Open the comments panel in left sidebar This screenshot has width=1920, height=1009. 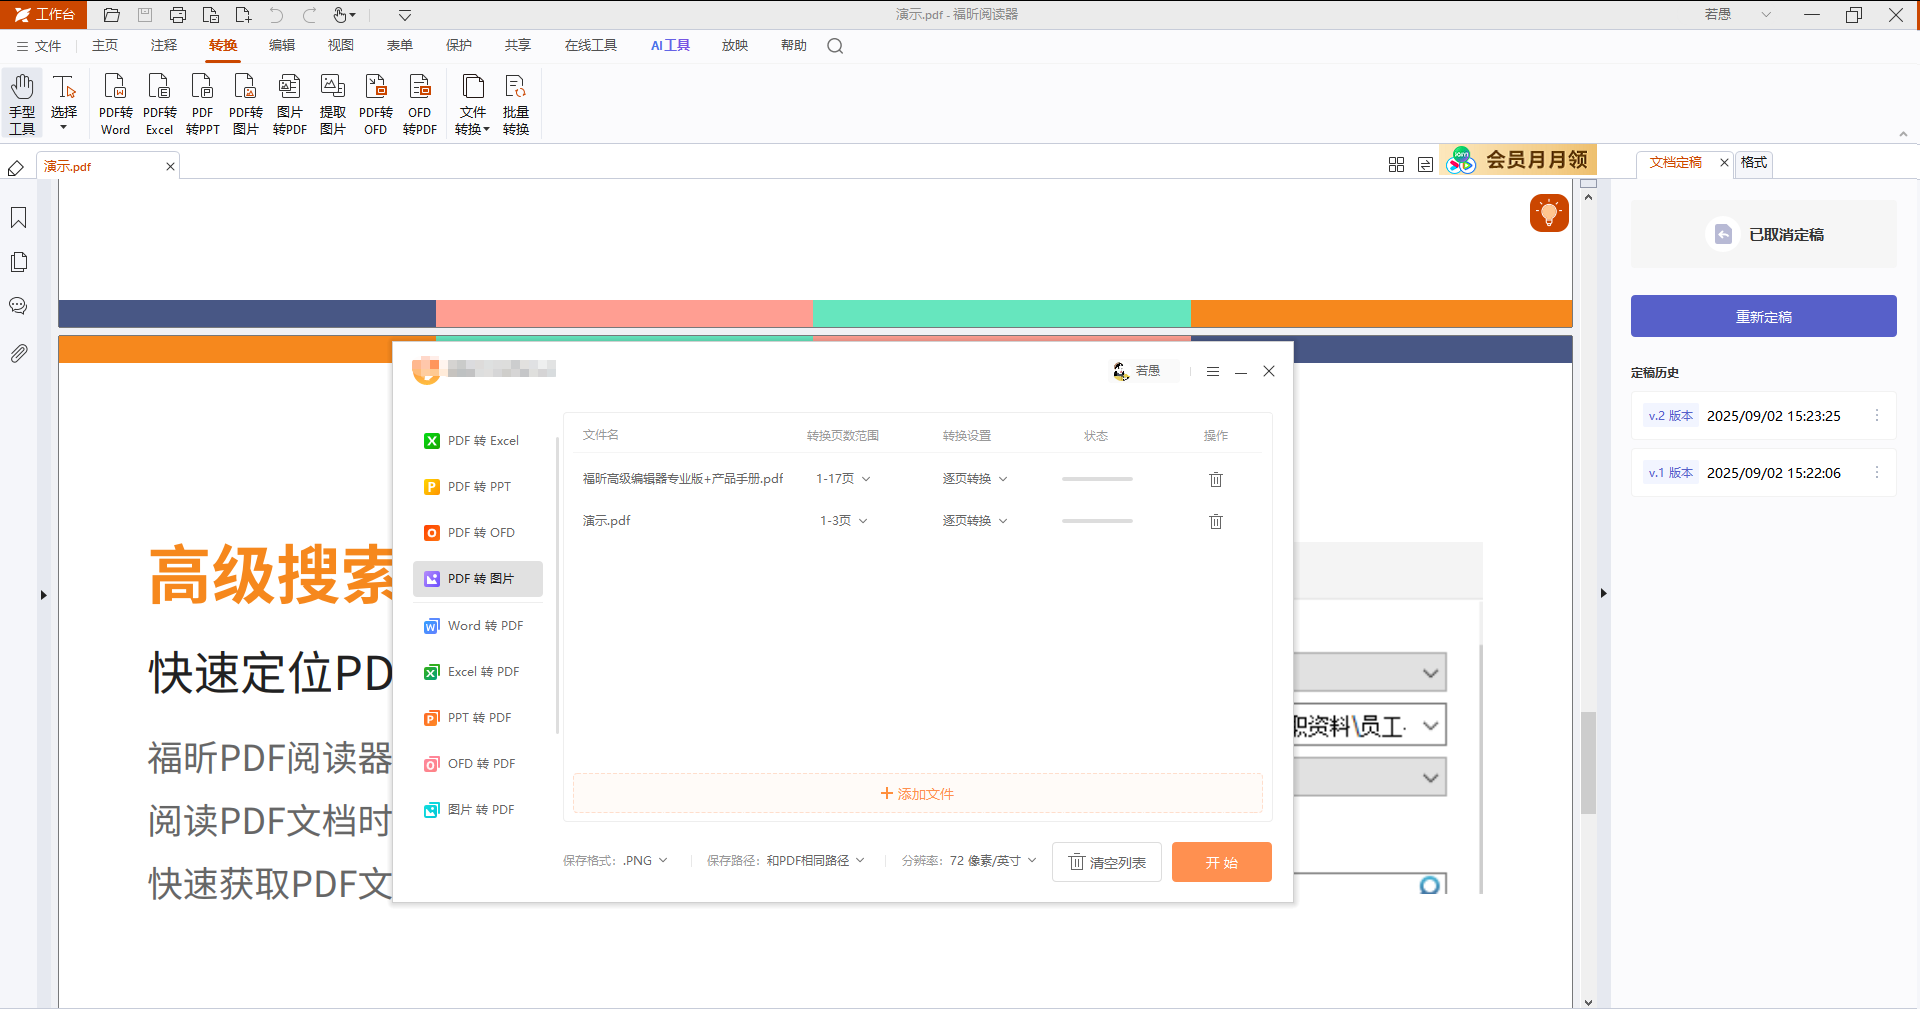point(18,306)
